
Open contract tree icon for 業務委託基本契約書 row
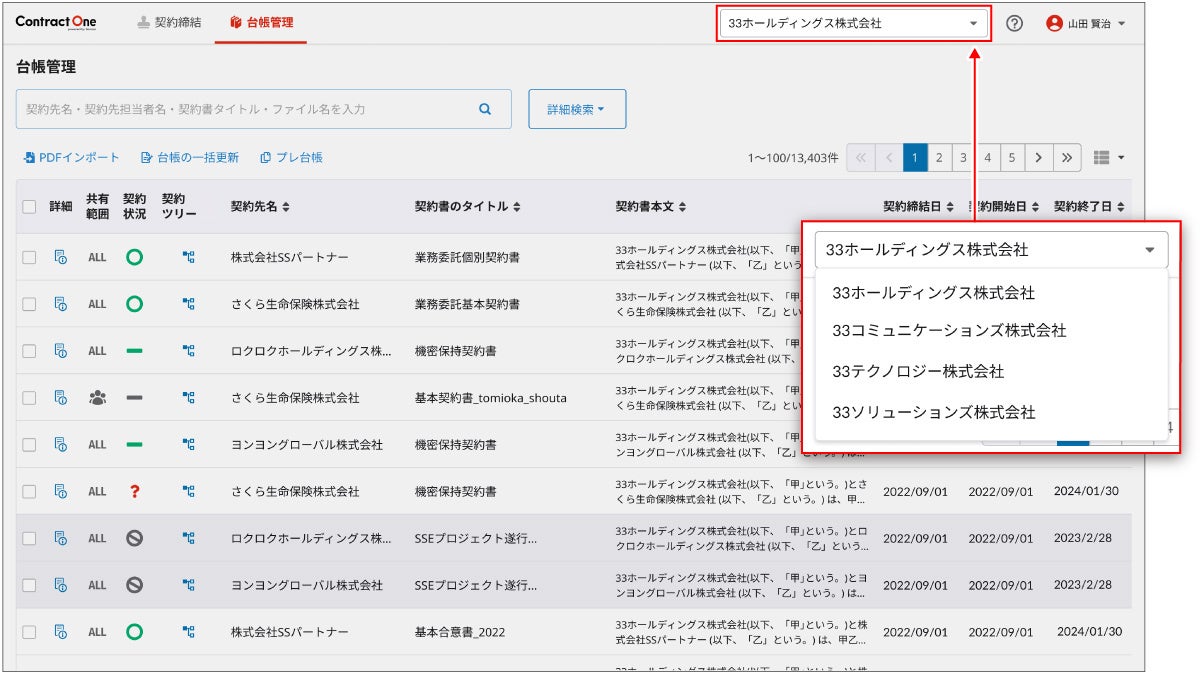coord(188,304)
